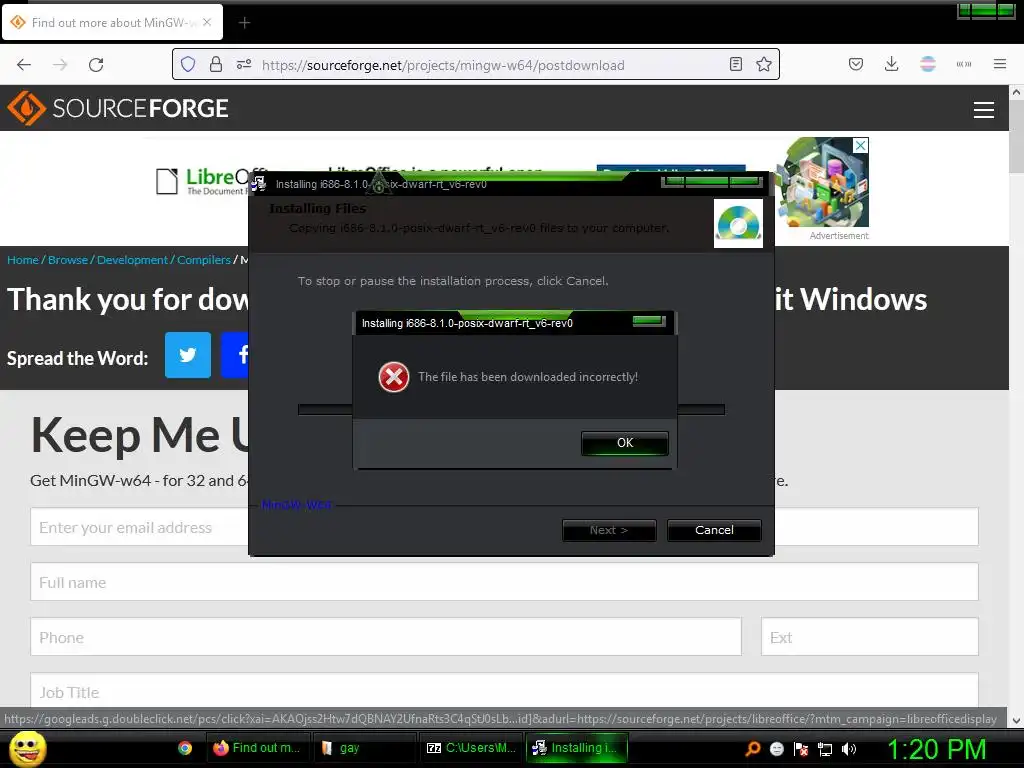Viewport: 1024px width, 768px height.
Task: Click the Phone input field
Action: pyautogui.click(x=385, y=637)
